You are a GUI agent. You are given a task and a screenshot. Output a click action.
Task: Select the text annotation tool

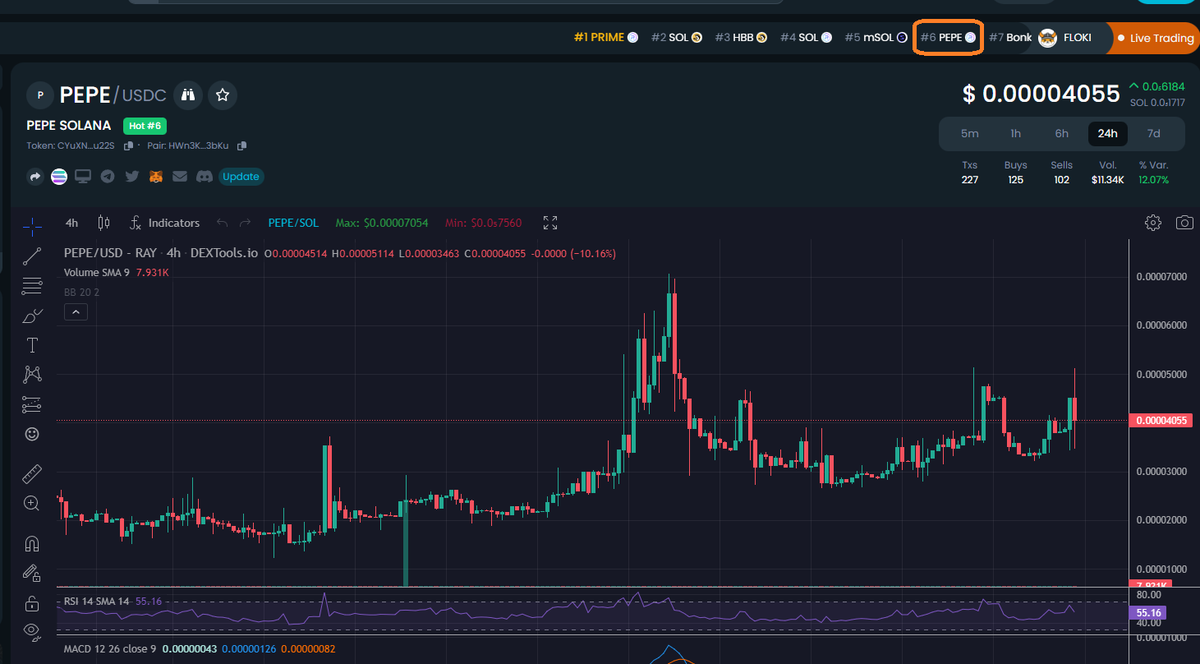pos(32,345)
